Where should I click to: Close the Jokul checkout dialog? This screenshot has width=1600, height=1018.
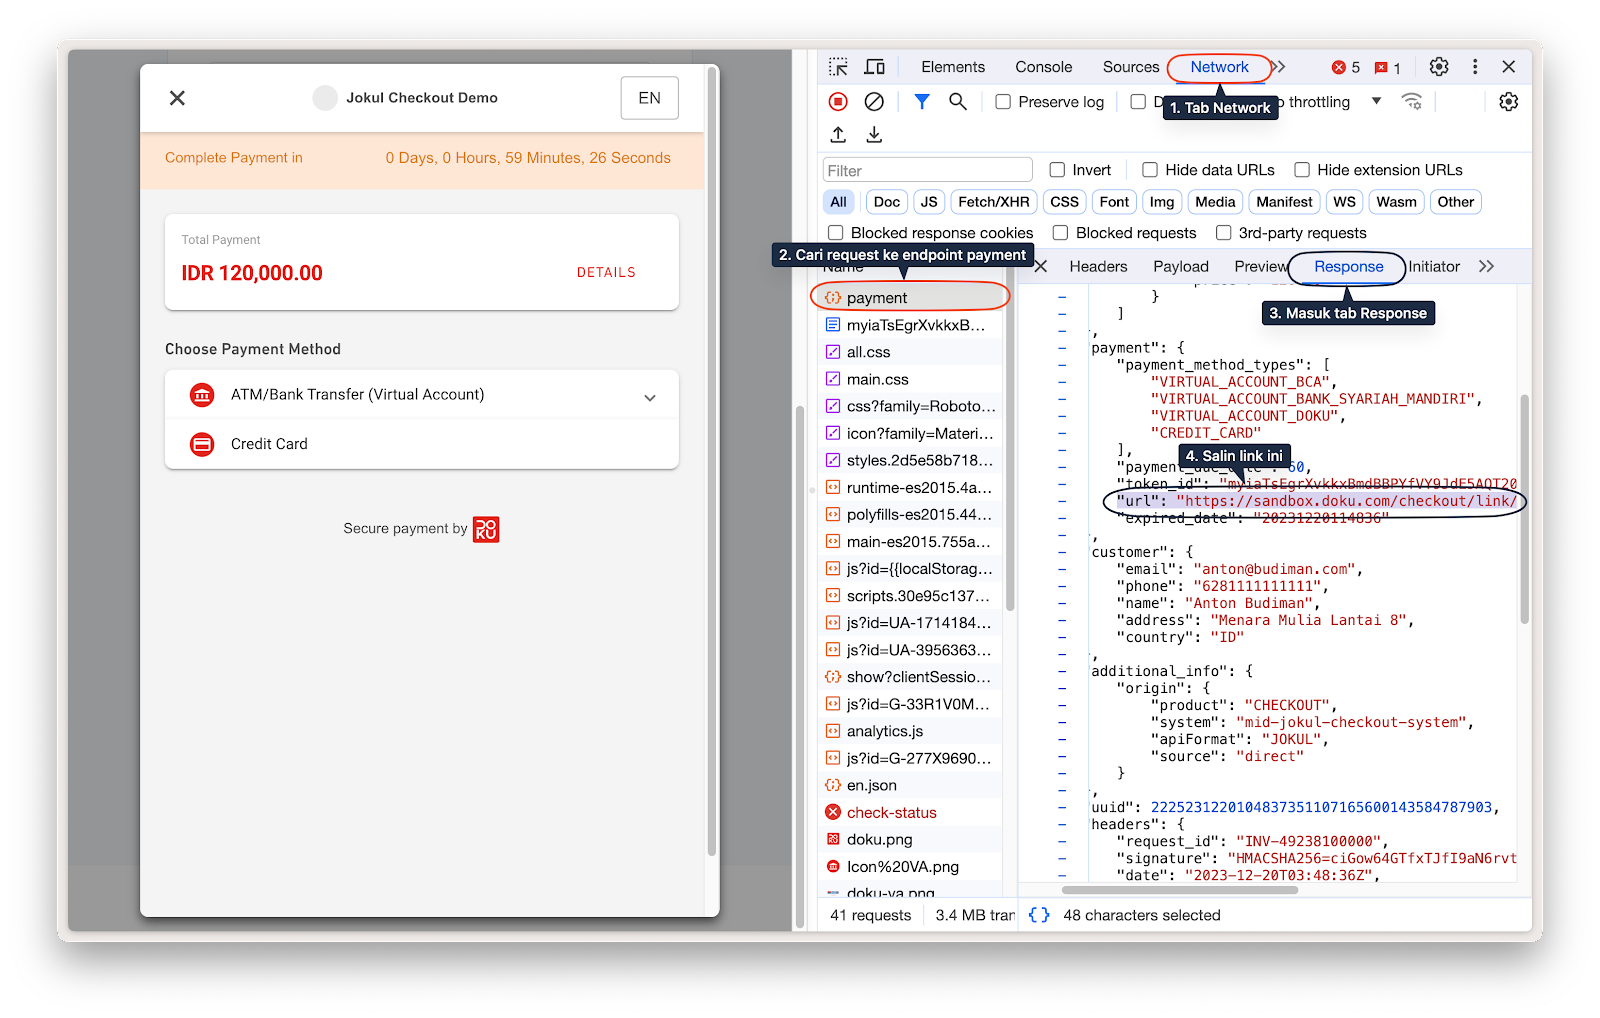(177, 98)
